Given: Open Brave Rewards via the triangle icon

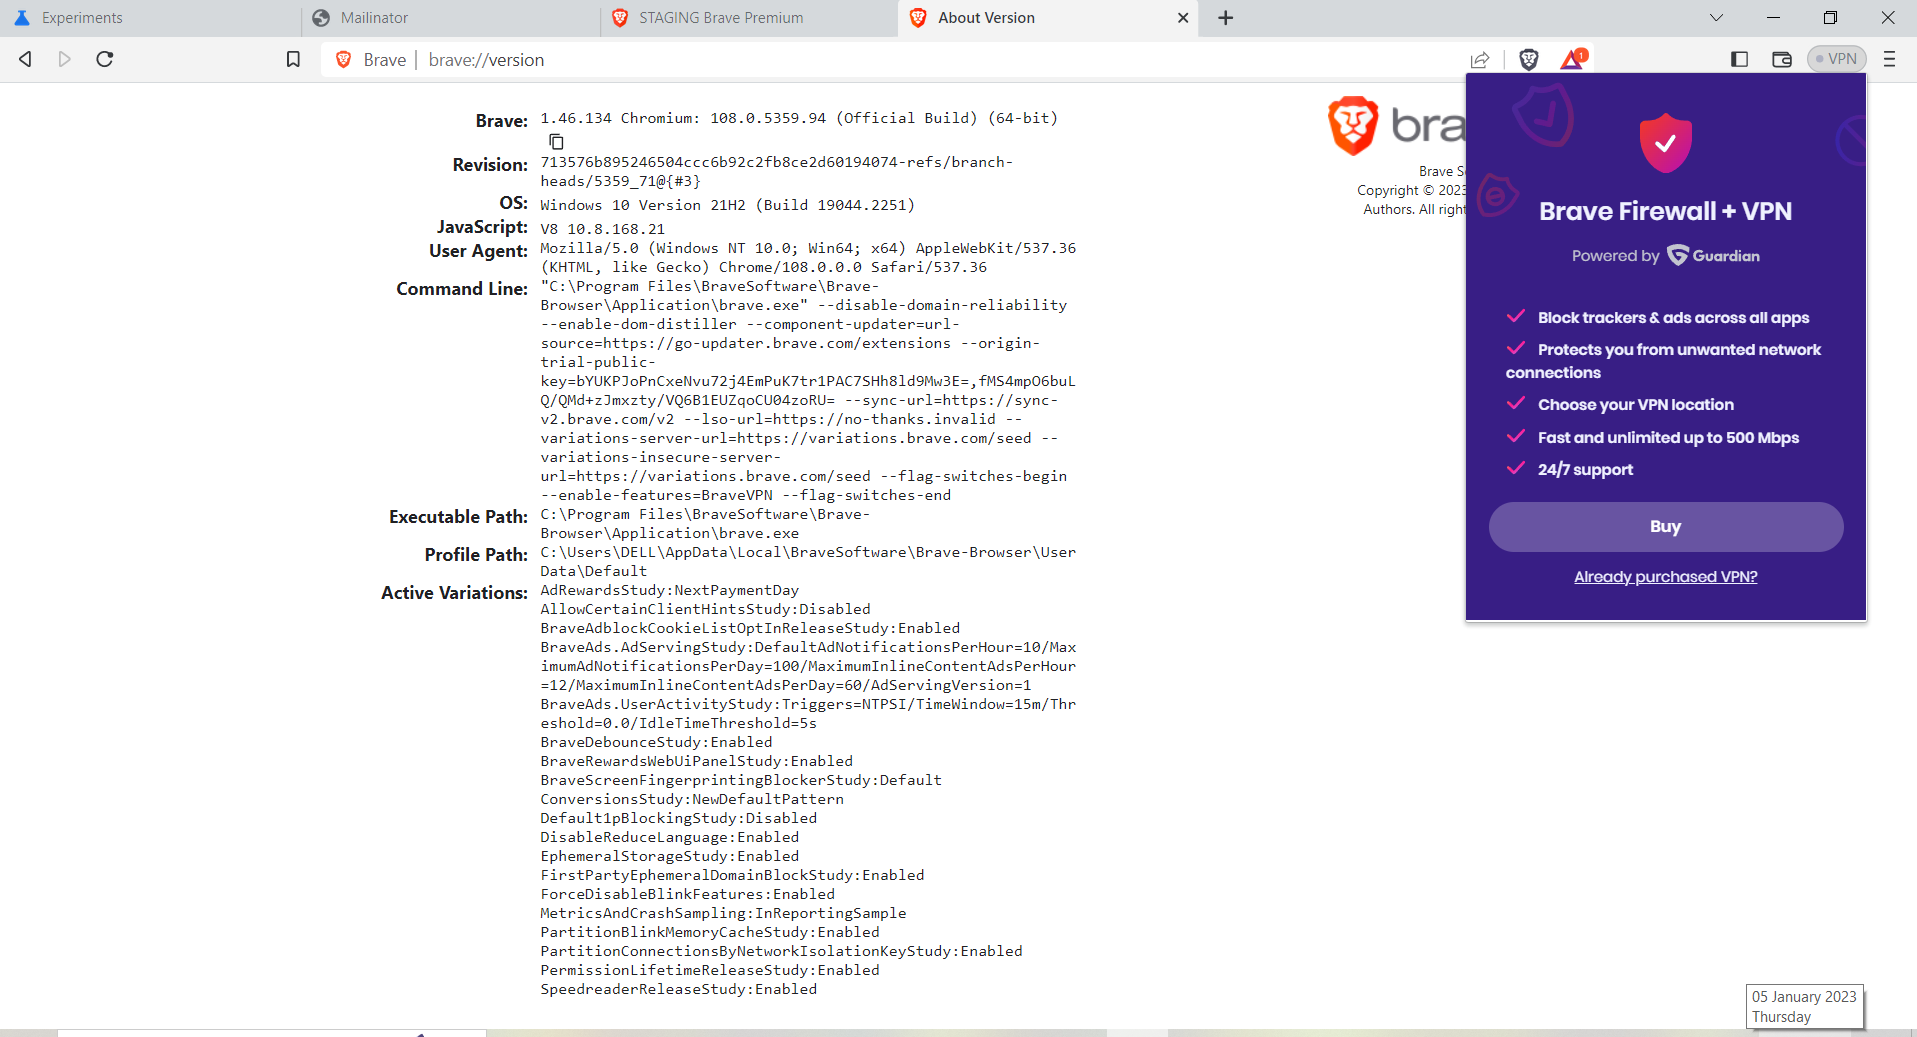Looking at the screenshot, I should click(1570, 59).
